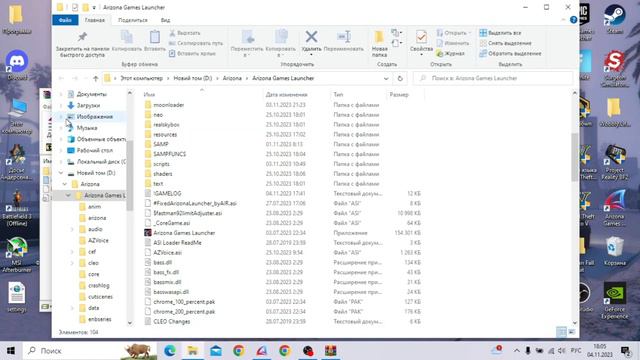The width and height of the screenshot is (640, 360).
Task: Expand data folder in tree
Action: (72, 308)
